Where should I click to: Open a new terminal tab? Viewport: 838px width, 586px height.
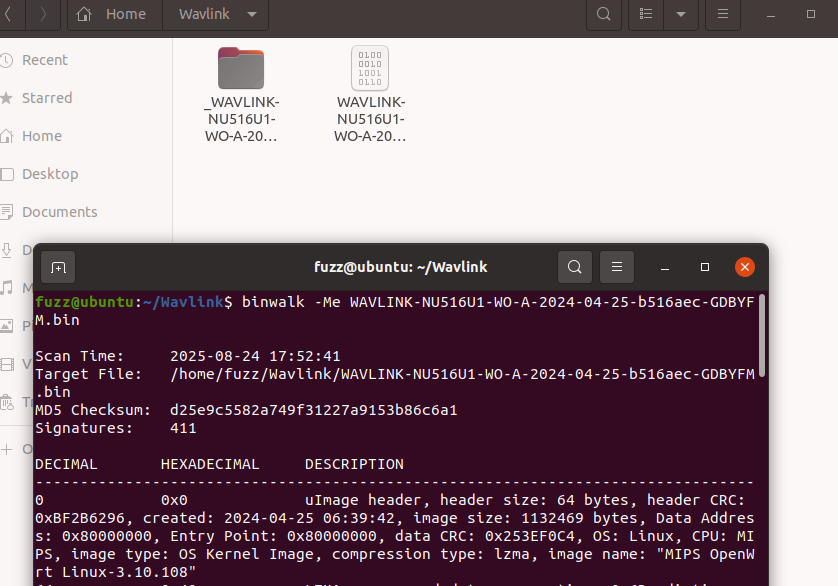58,267
